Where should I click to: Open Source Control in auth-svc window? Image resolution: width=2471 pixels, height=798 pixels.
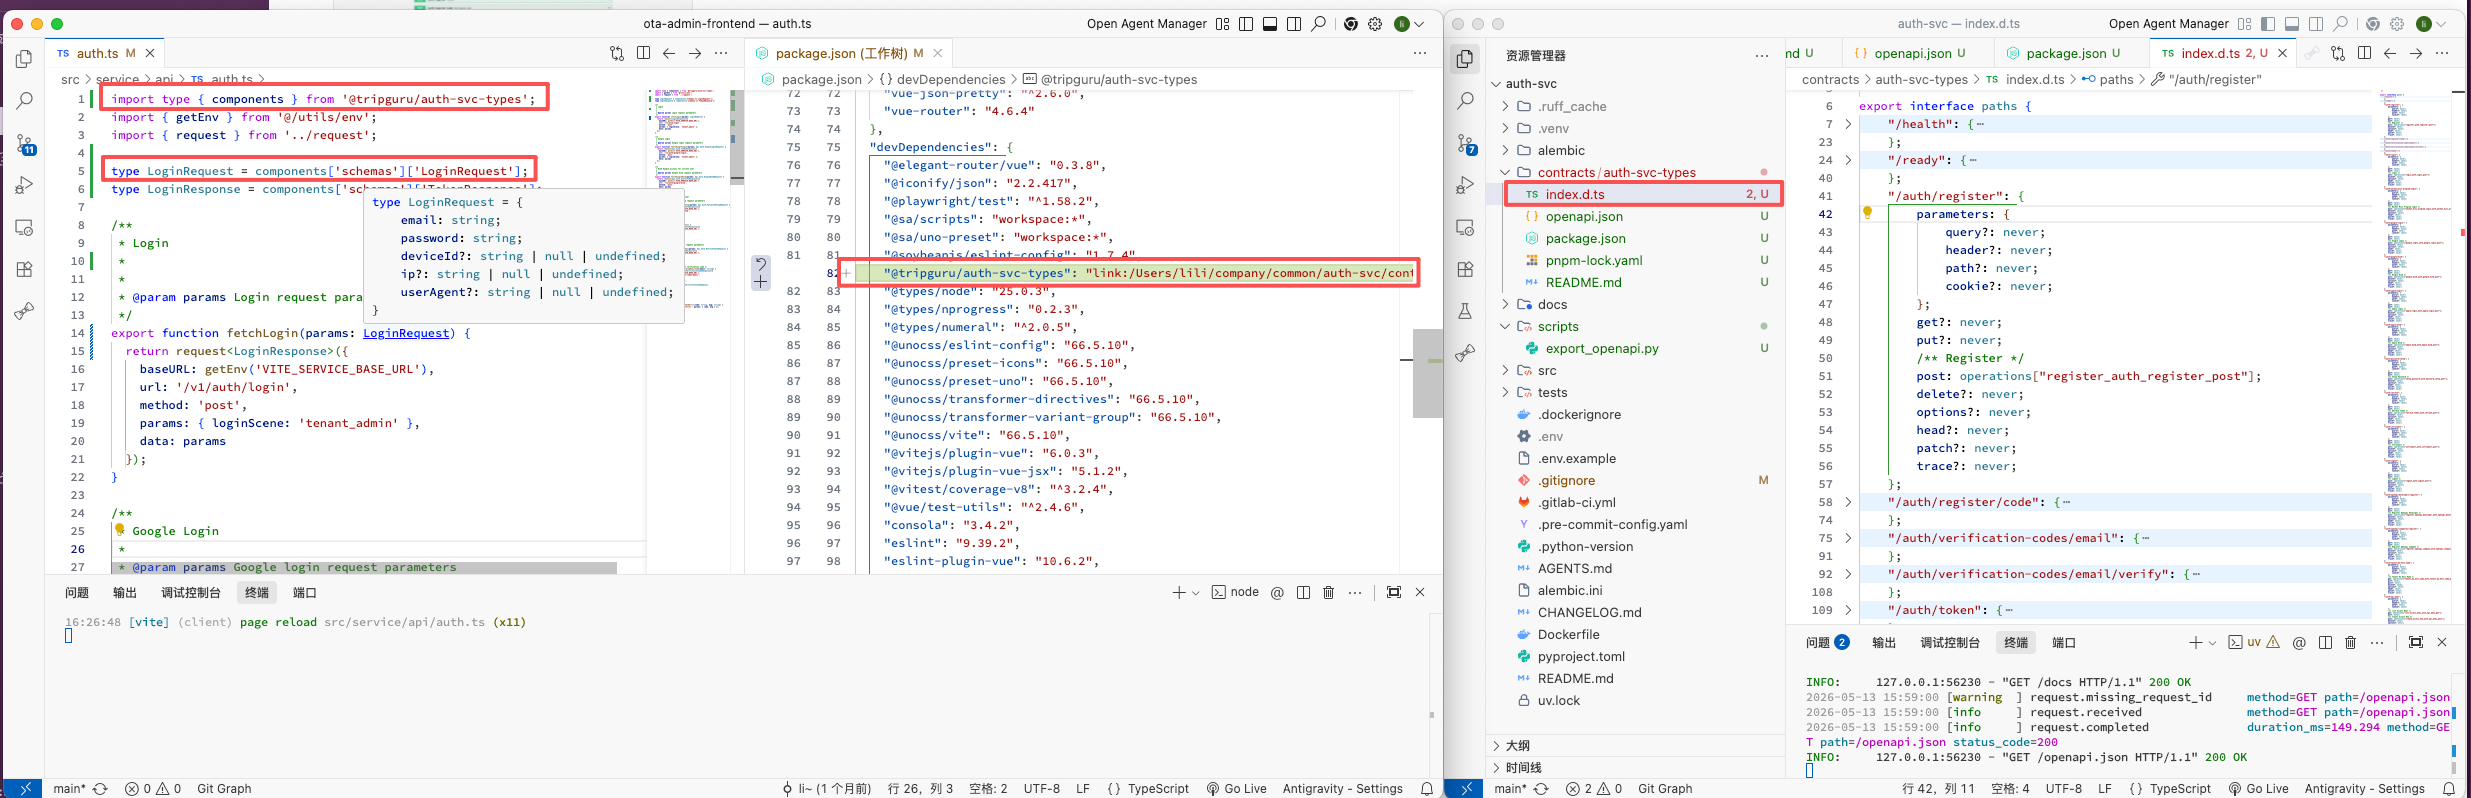click(x=1465, y=144)
